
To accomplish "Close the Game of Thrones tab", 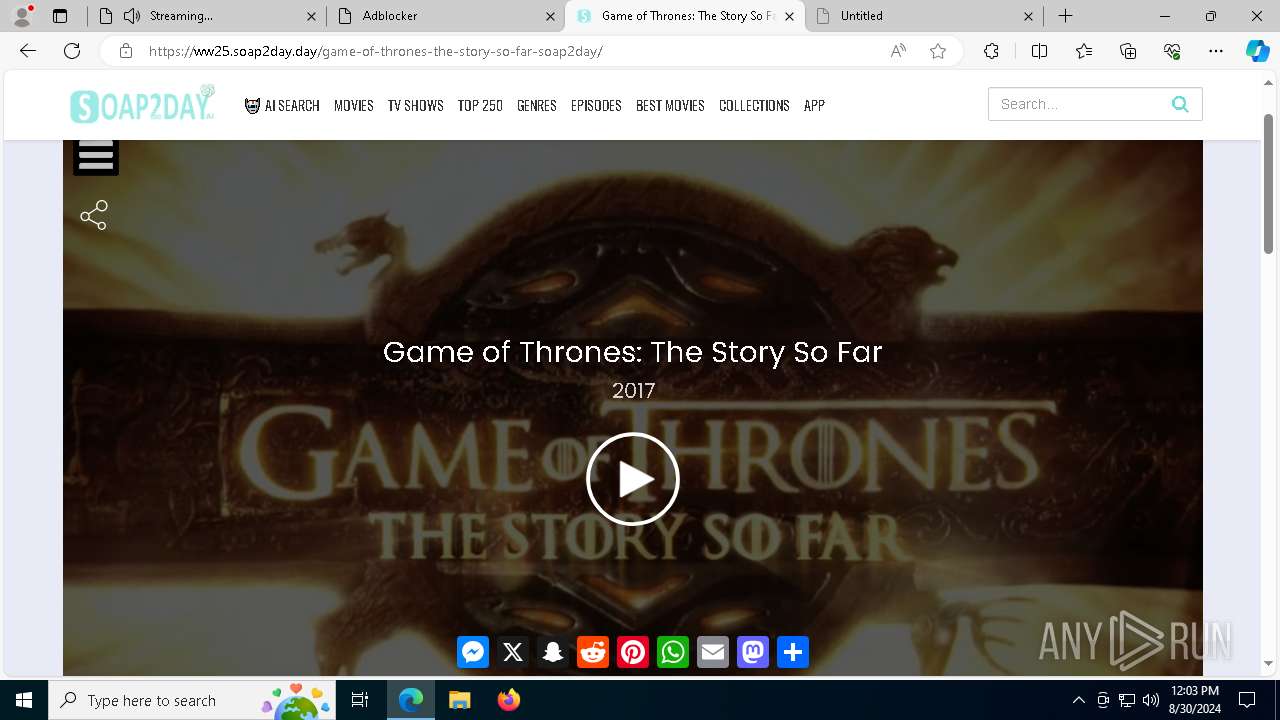I will (789, 16).
